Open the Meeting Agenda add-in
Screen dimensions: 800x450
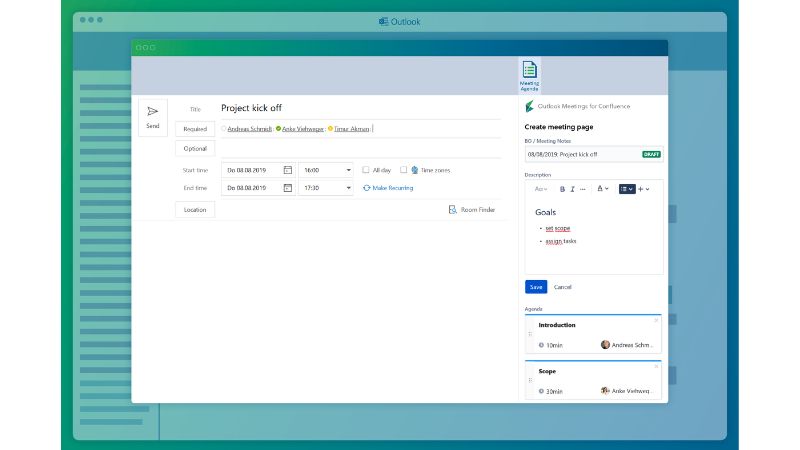[x=529, y=75]
